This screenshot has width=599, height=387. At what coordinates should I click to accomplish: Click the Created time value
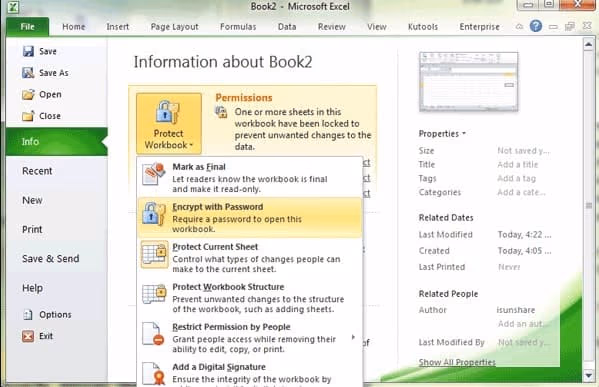click(524, 251)
